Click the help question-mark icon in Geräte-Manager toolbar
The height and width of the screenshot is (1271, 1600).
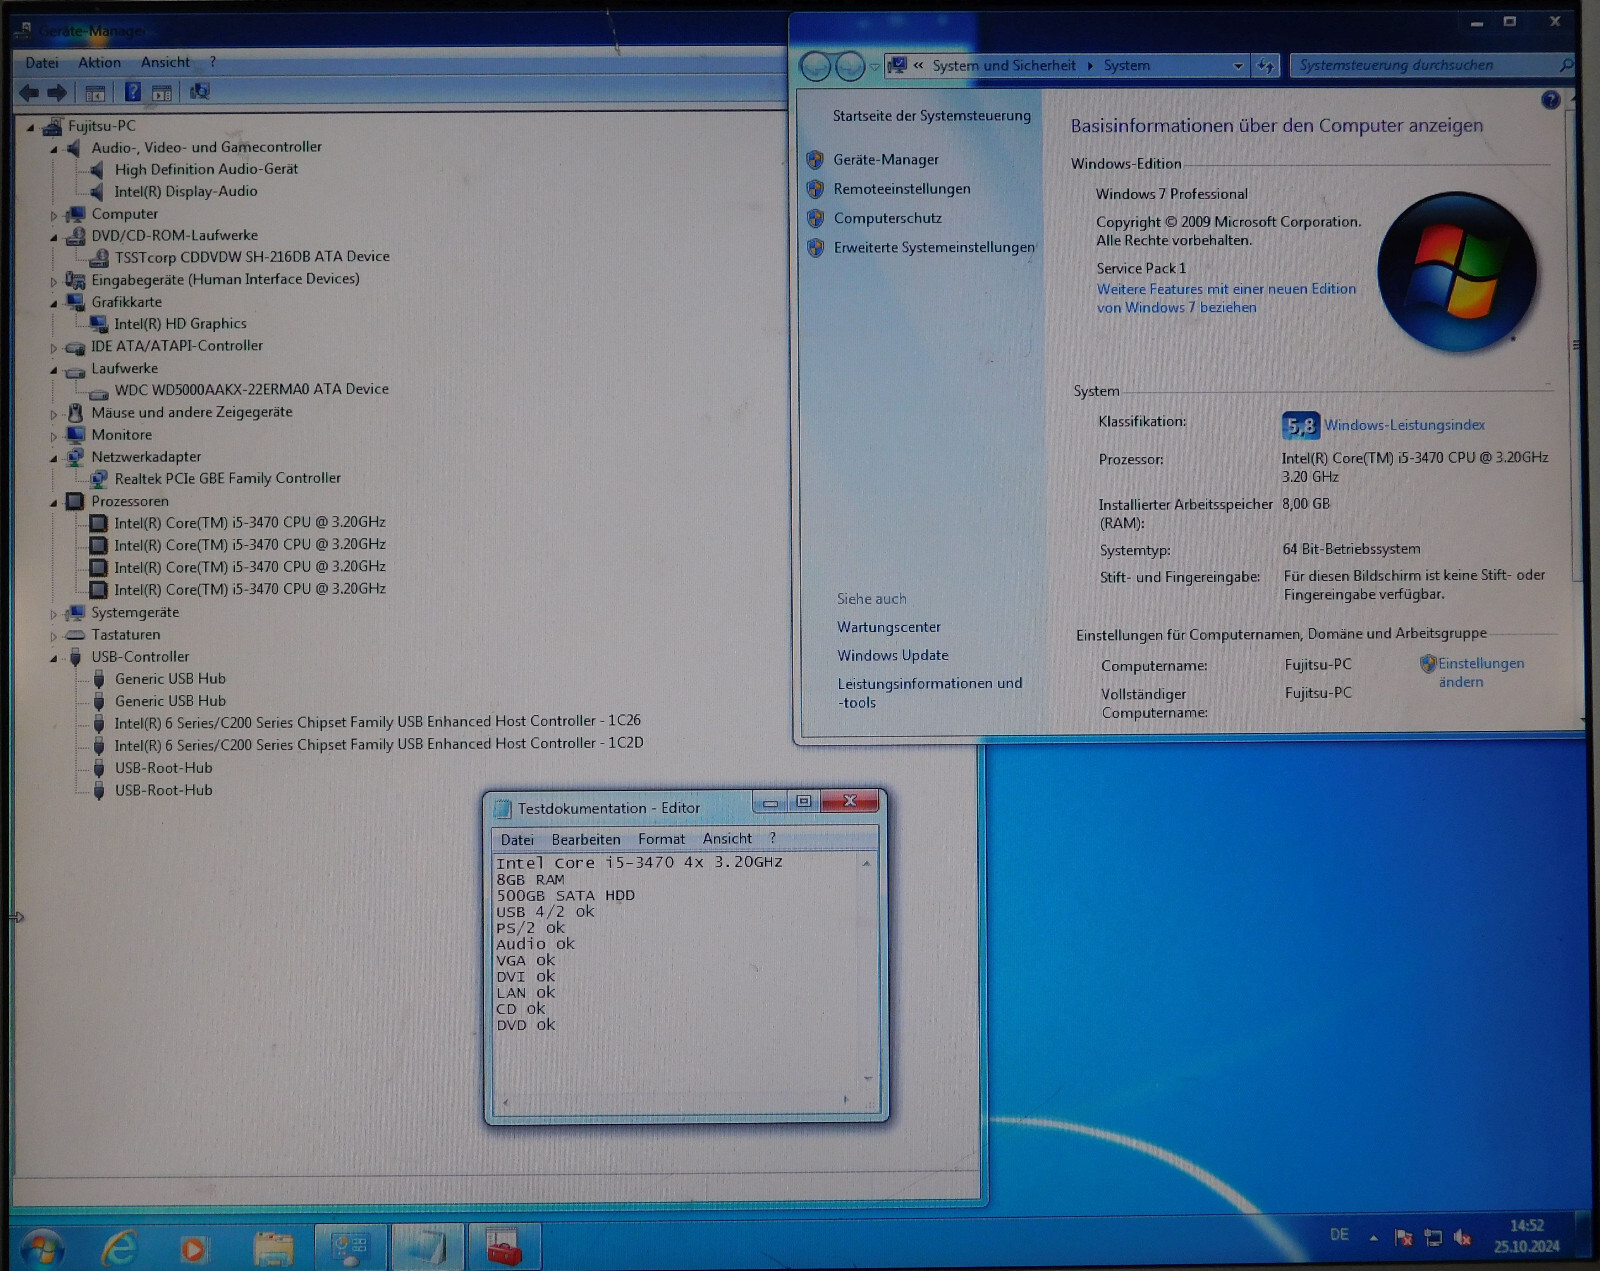click(132, 93)
